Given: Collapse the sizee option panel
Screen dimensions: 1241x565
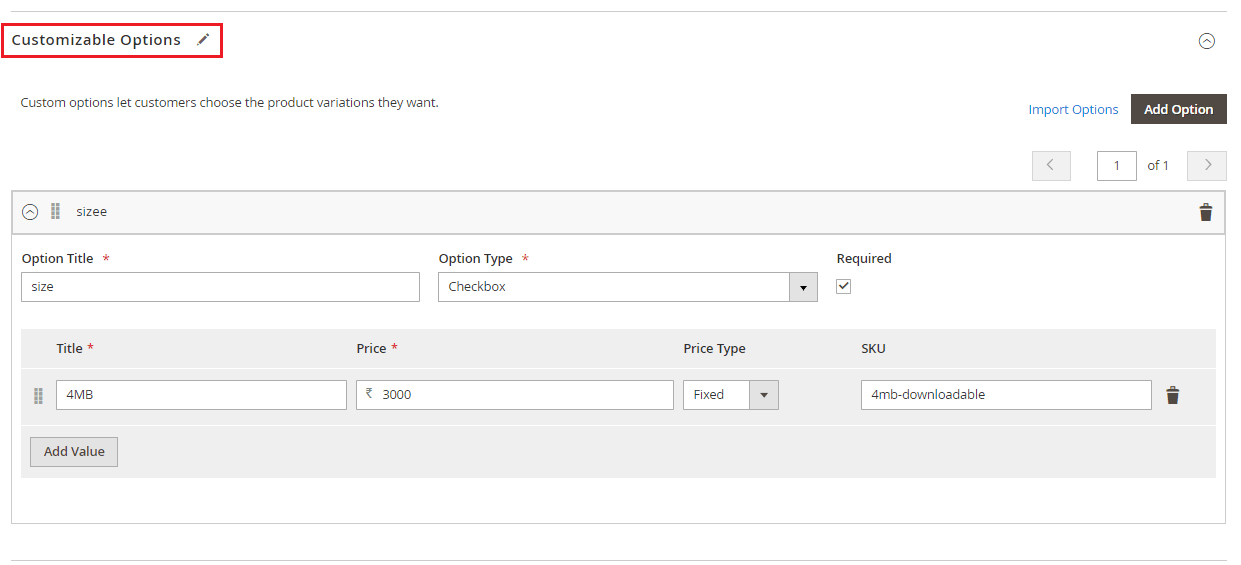Looking at the screenshot, I should tap(30, 212).
